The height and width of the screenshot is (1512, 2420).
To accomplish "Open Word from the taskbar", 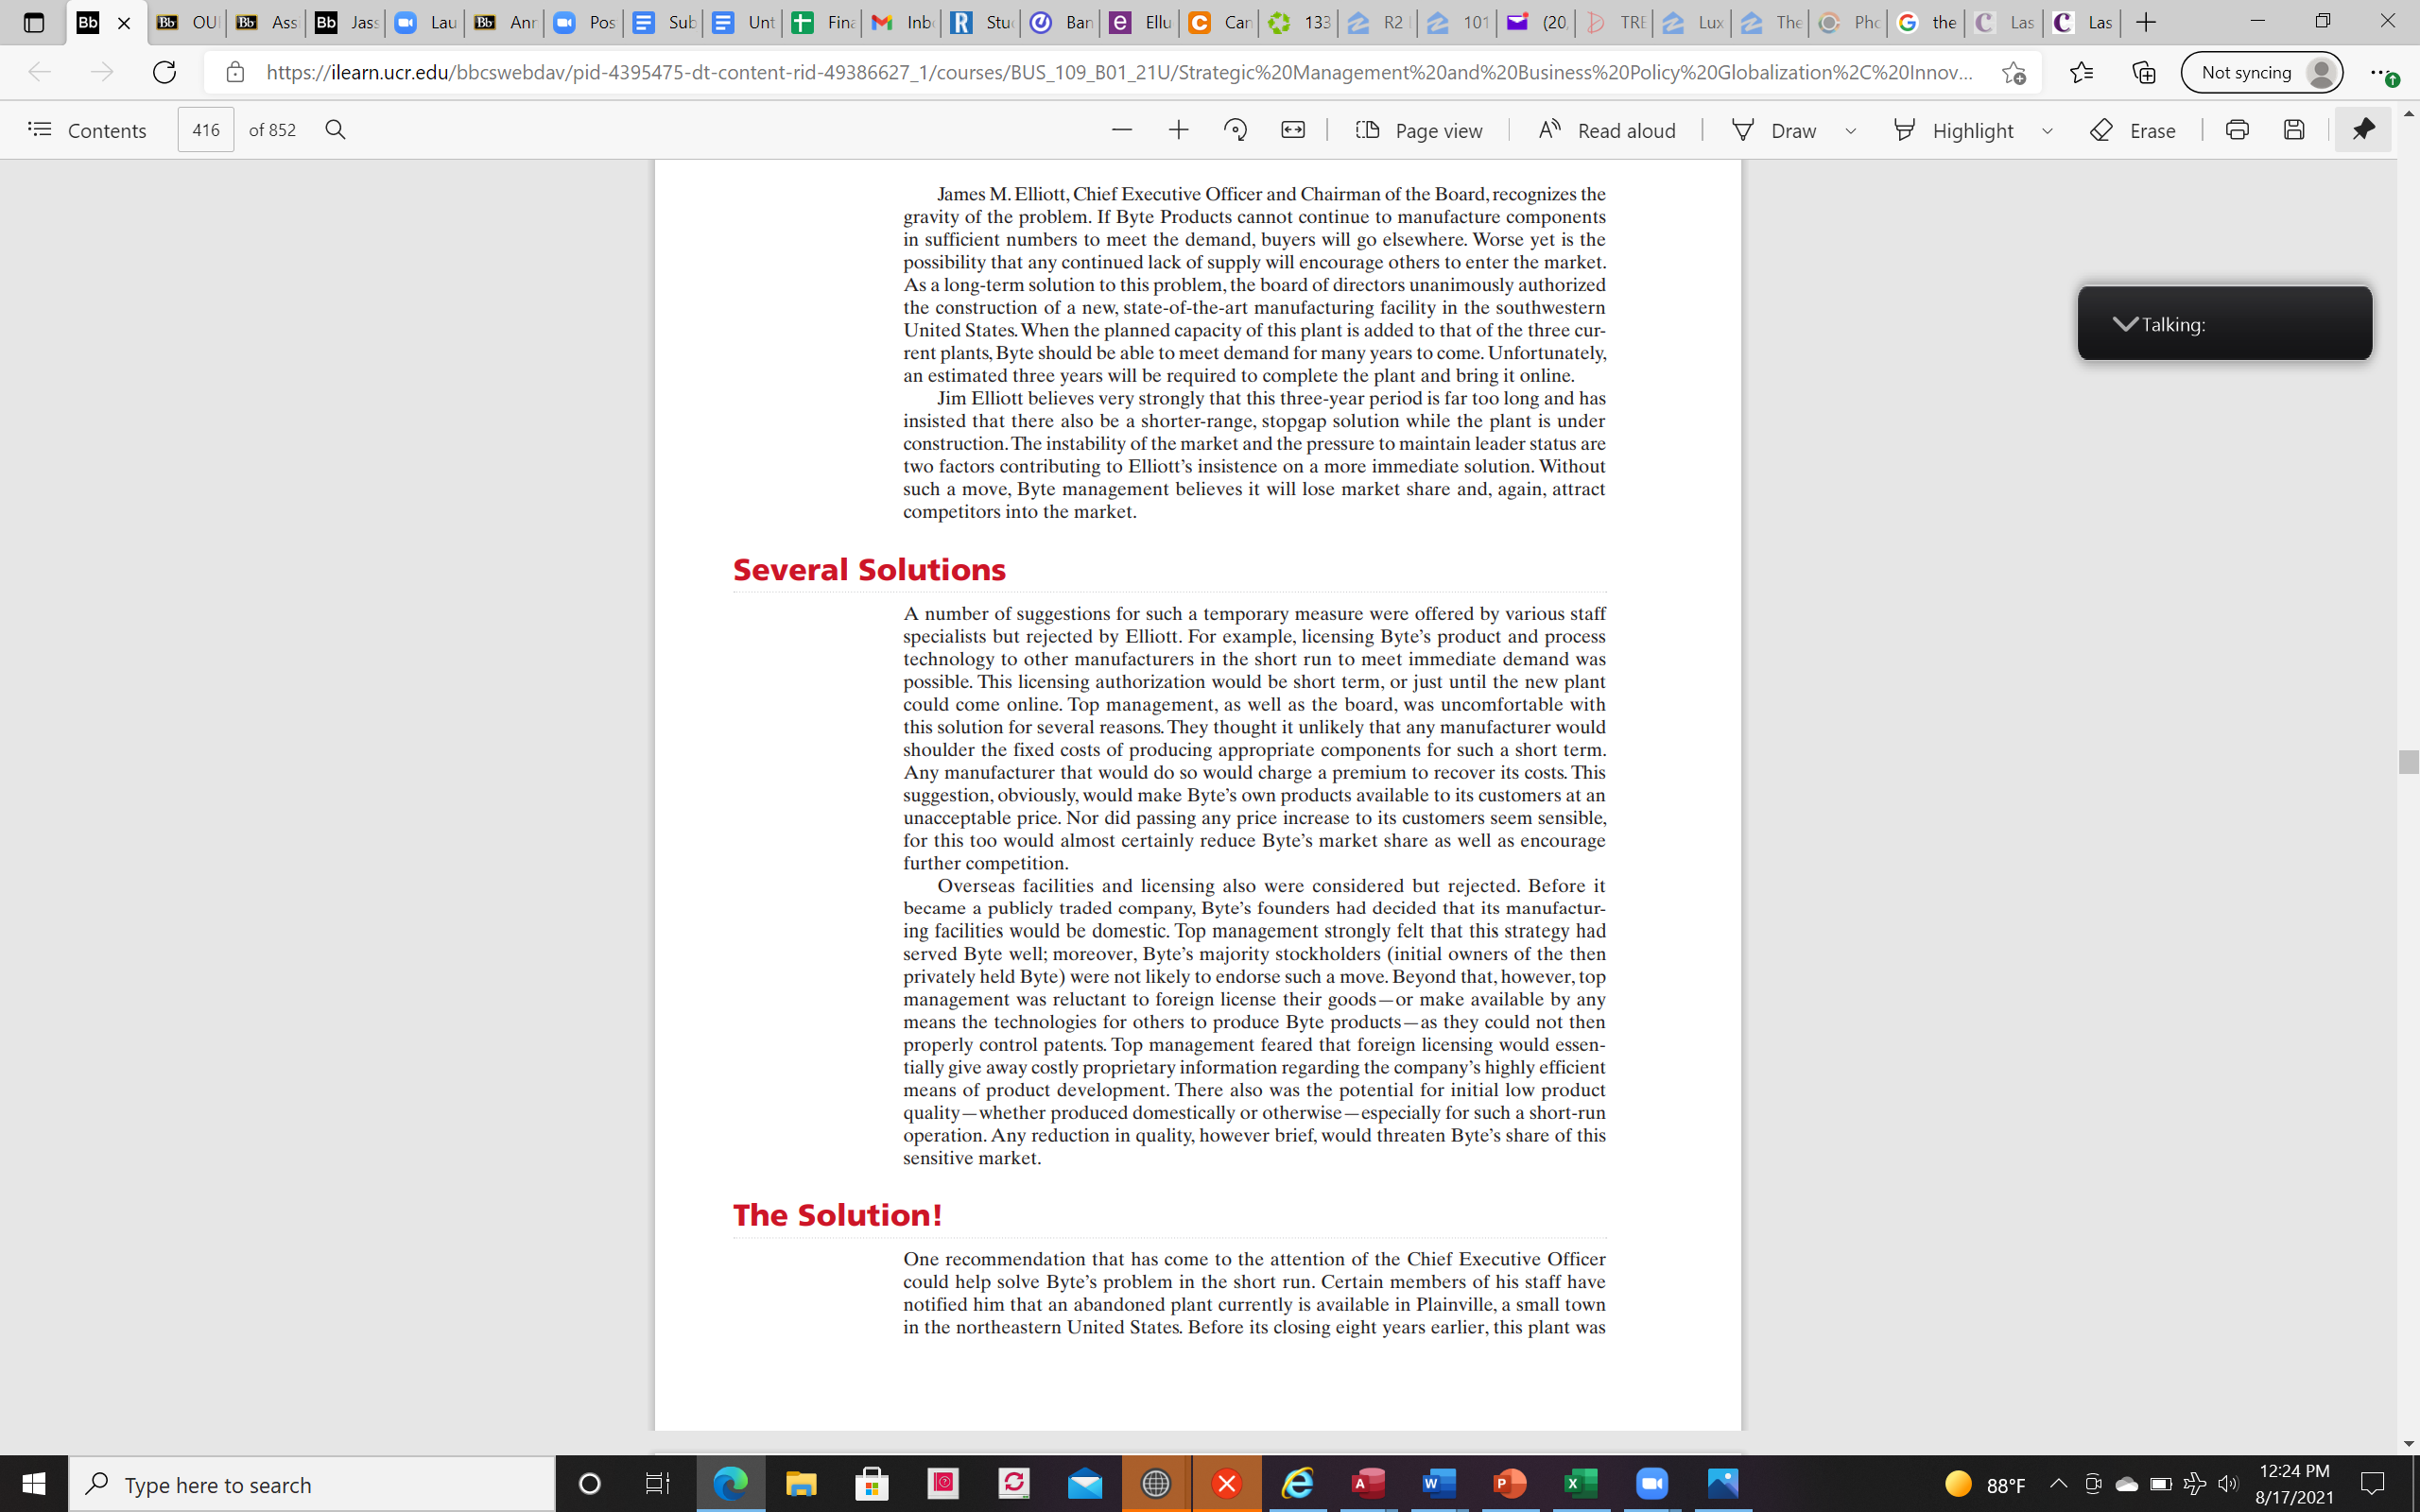I will pos(1439,1484).
